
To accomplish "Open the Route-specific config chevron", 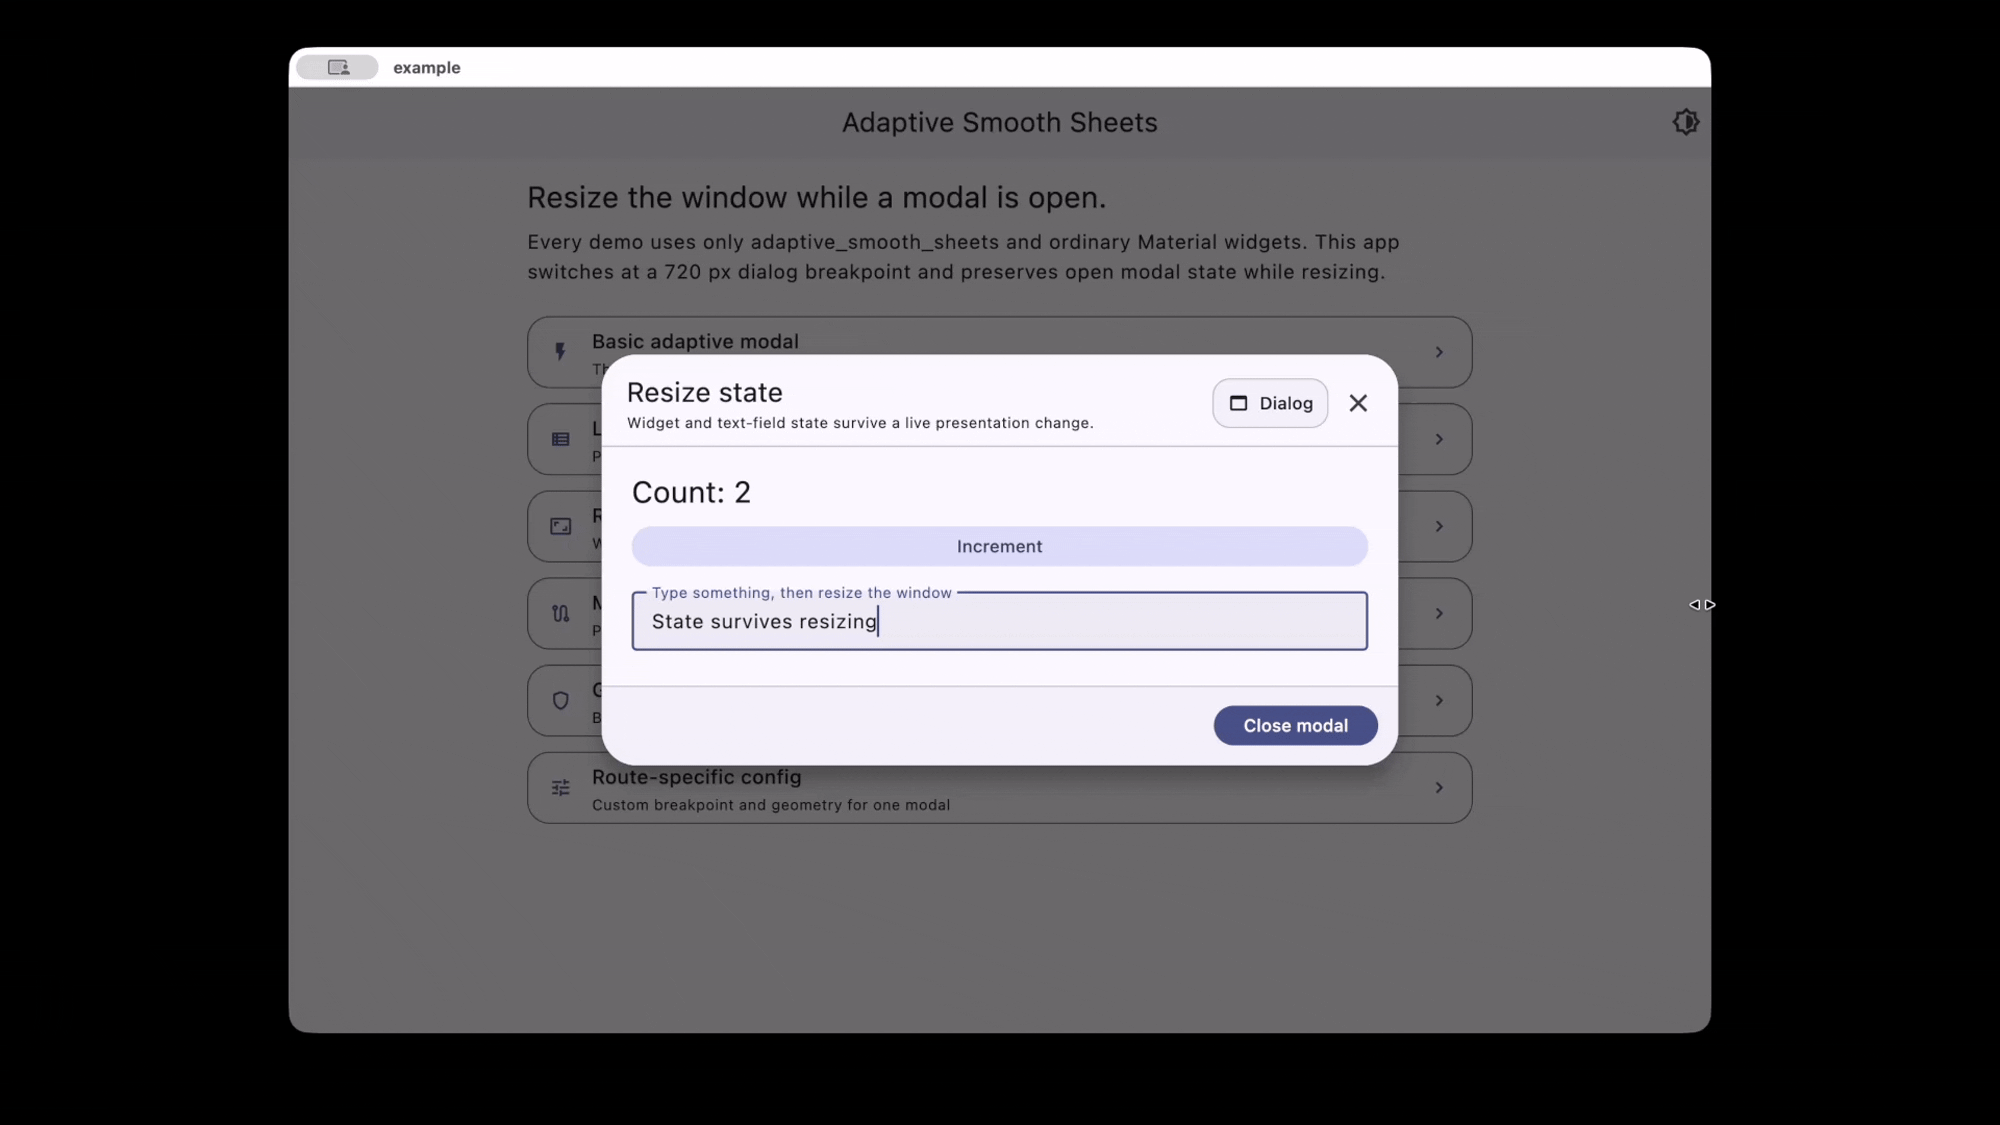I will pyautogui.click(x=1439, y=788).
